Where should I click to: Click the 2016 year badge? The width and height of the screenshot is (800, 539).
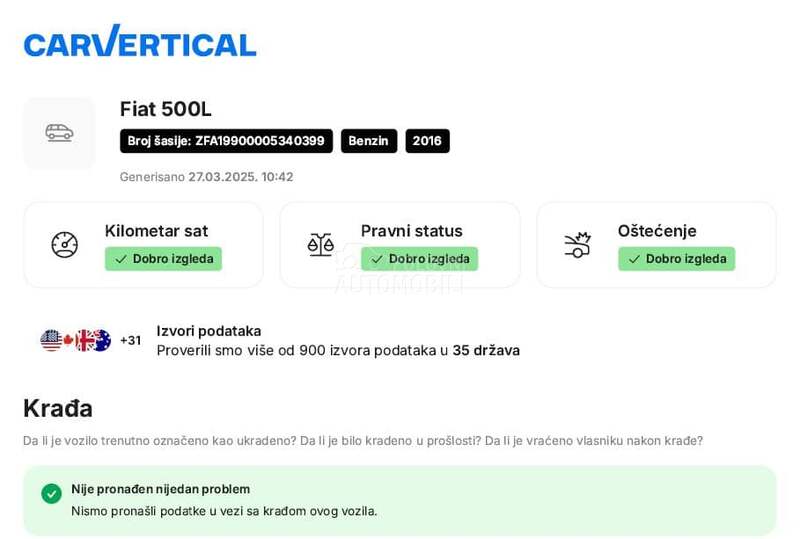coord(427,141)
